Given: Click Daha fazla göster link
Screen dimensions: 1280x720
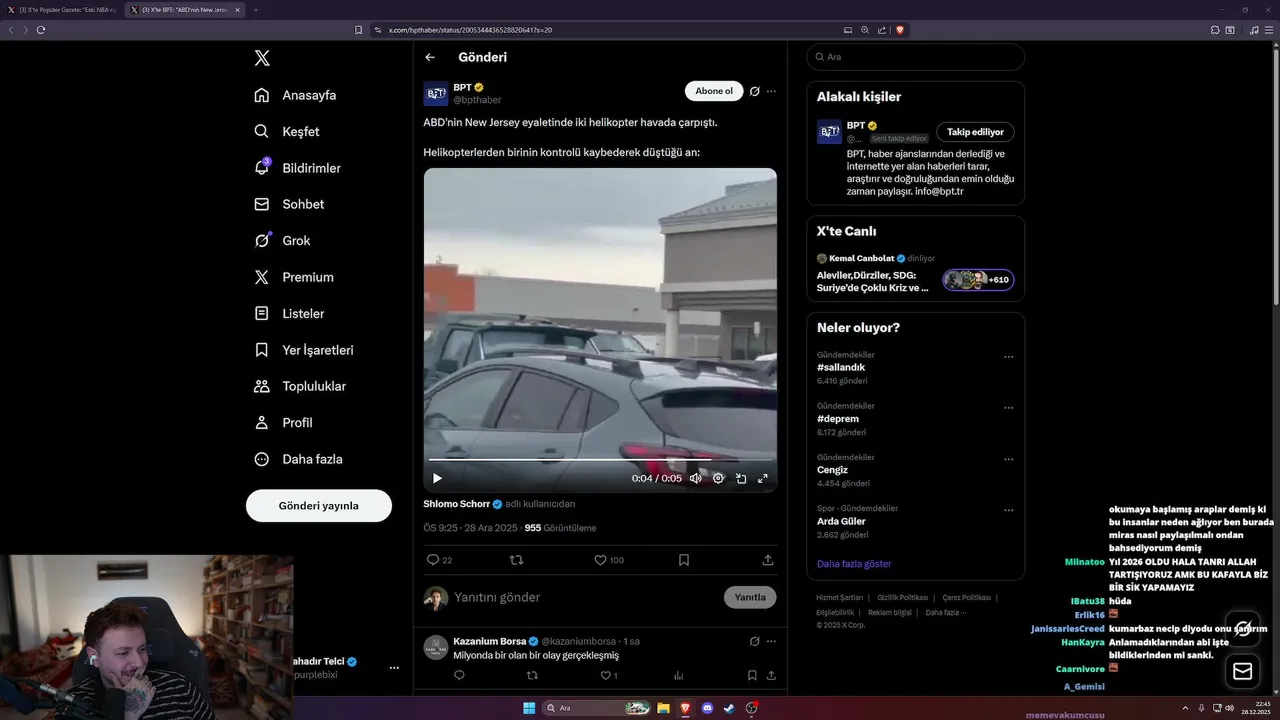Looking at the screenshot, I should tap(854, 564).
